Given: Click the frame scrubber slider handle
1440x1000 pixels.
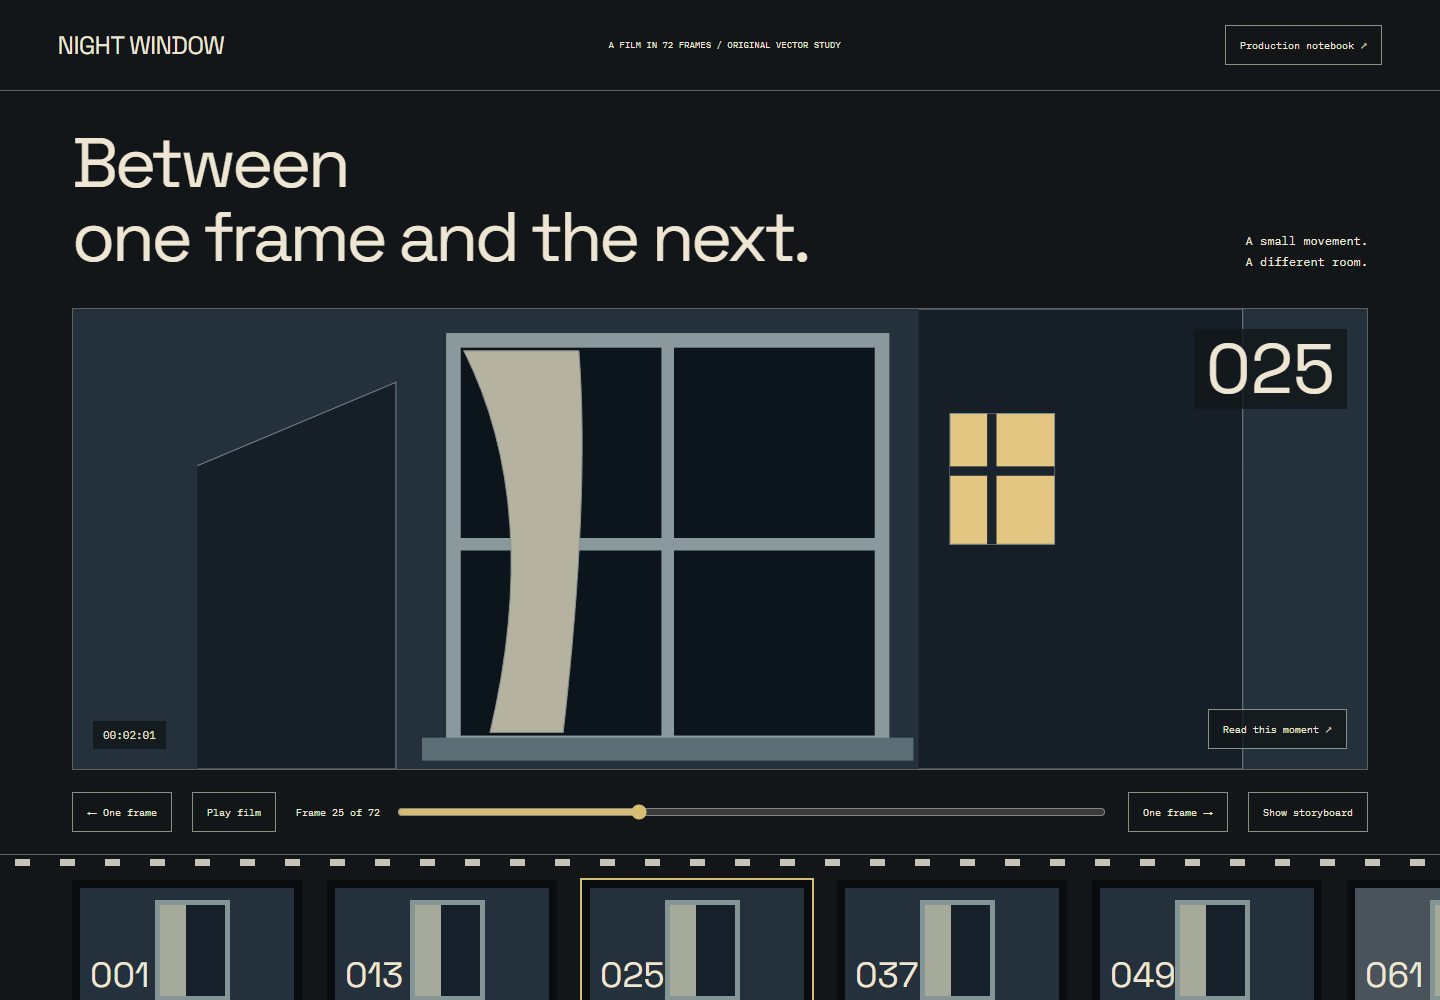Looking at the screenshot, I should [x=639, y=812].
